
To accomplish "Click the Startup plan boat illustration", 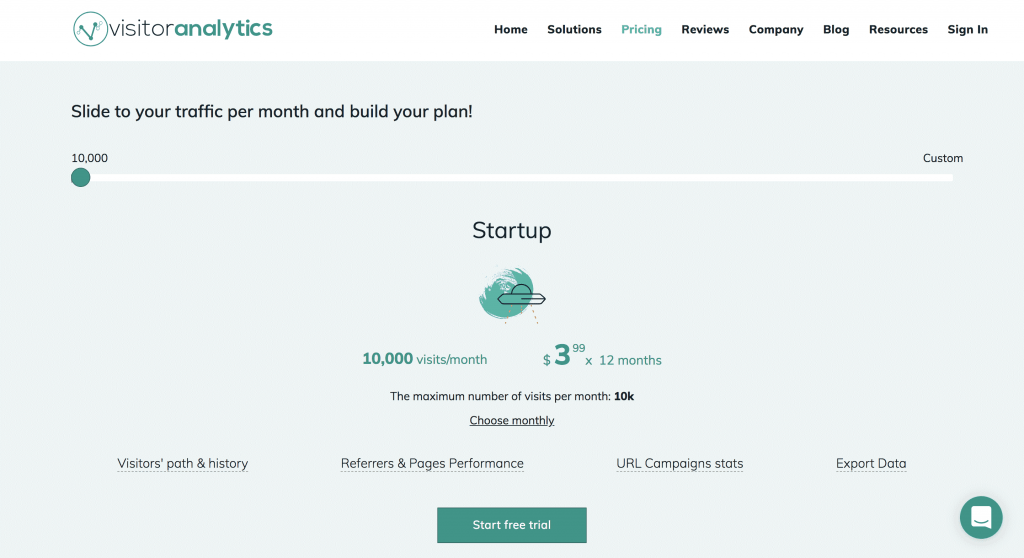I will click(x=512, y=295).
